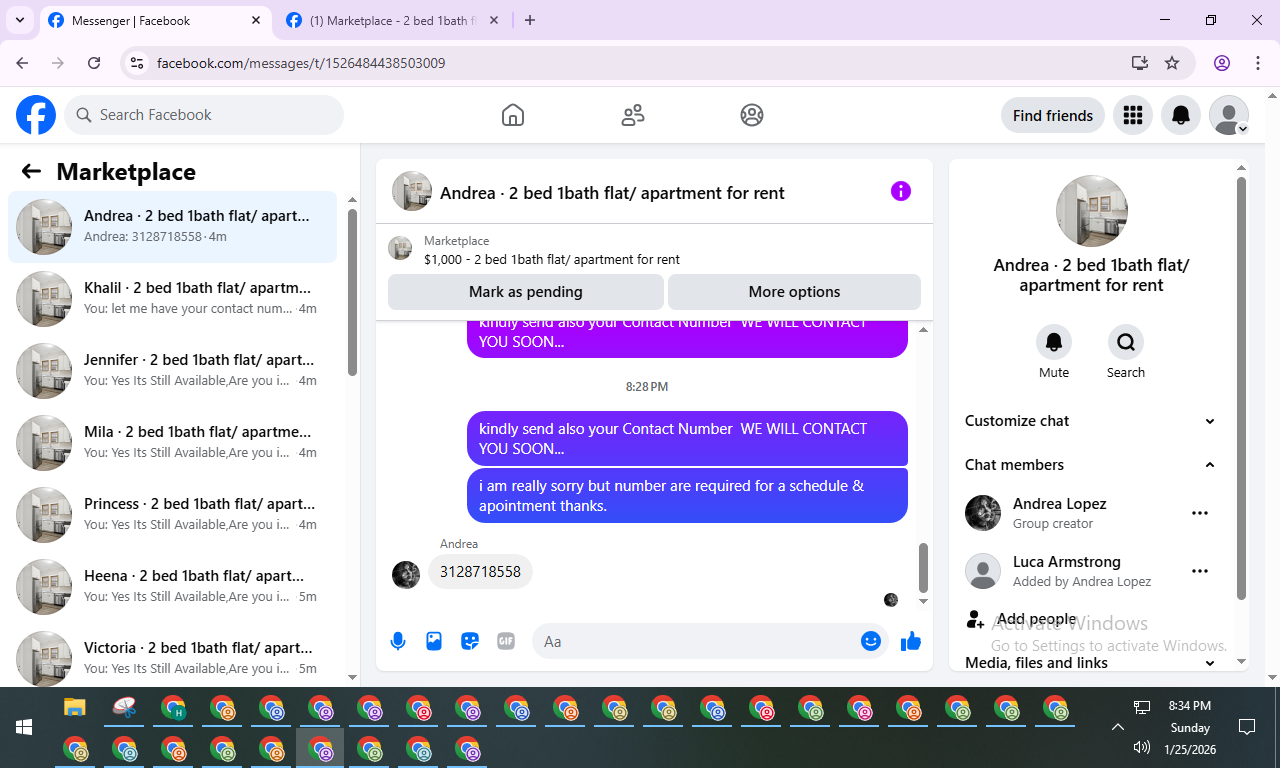Go back in browser history
The height and width of the screenshot is (768, 1280).
coord(23,63)
